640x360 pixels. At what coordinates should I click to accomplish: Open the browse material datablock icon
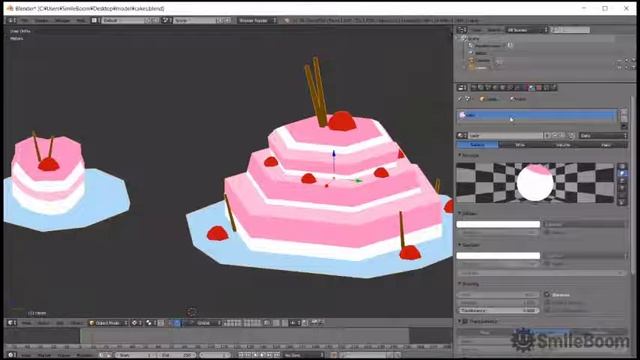point(462,136)
